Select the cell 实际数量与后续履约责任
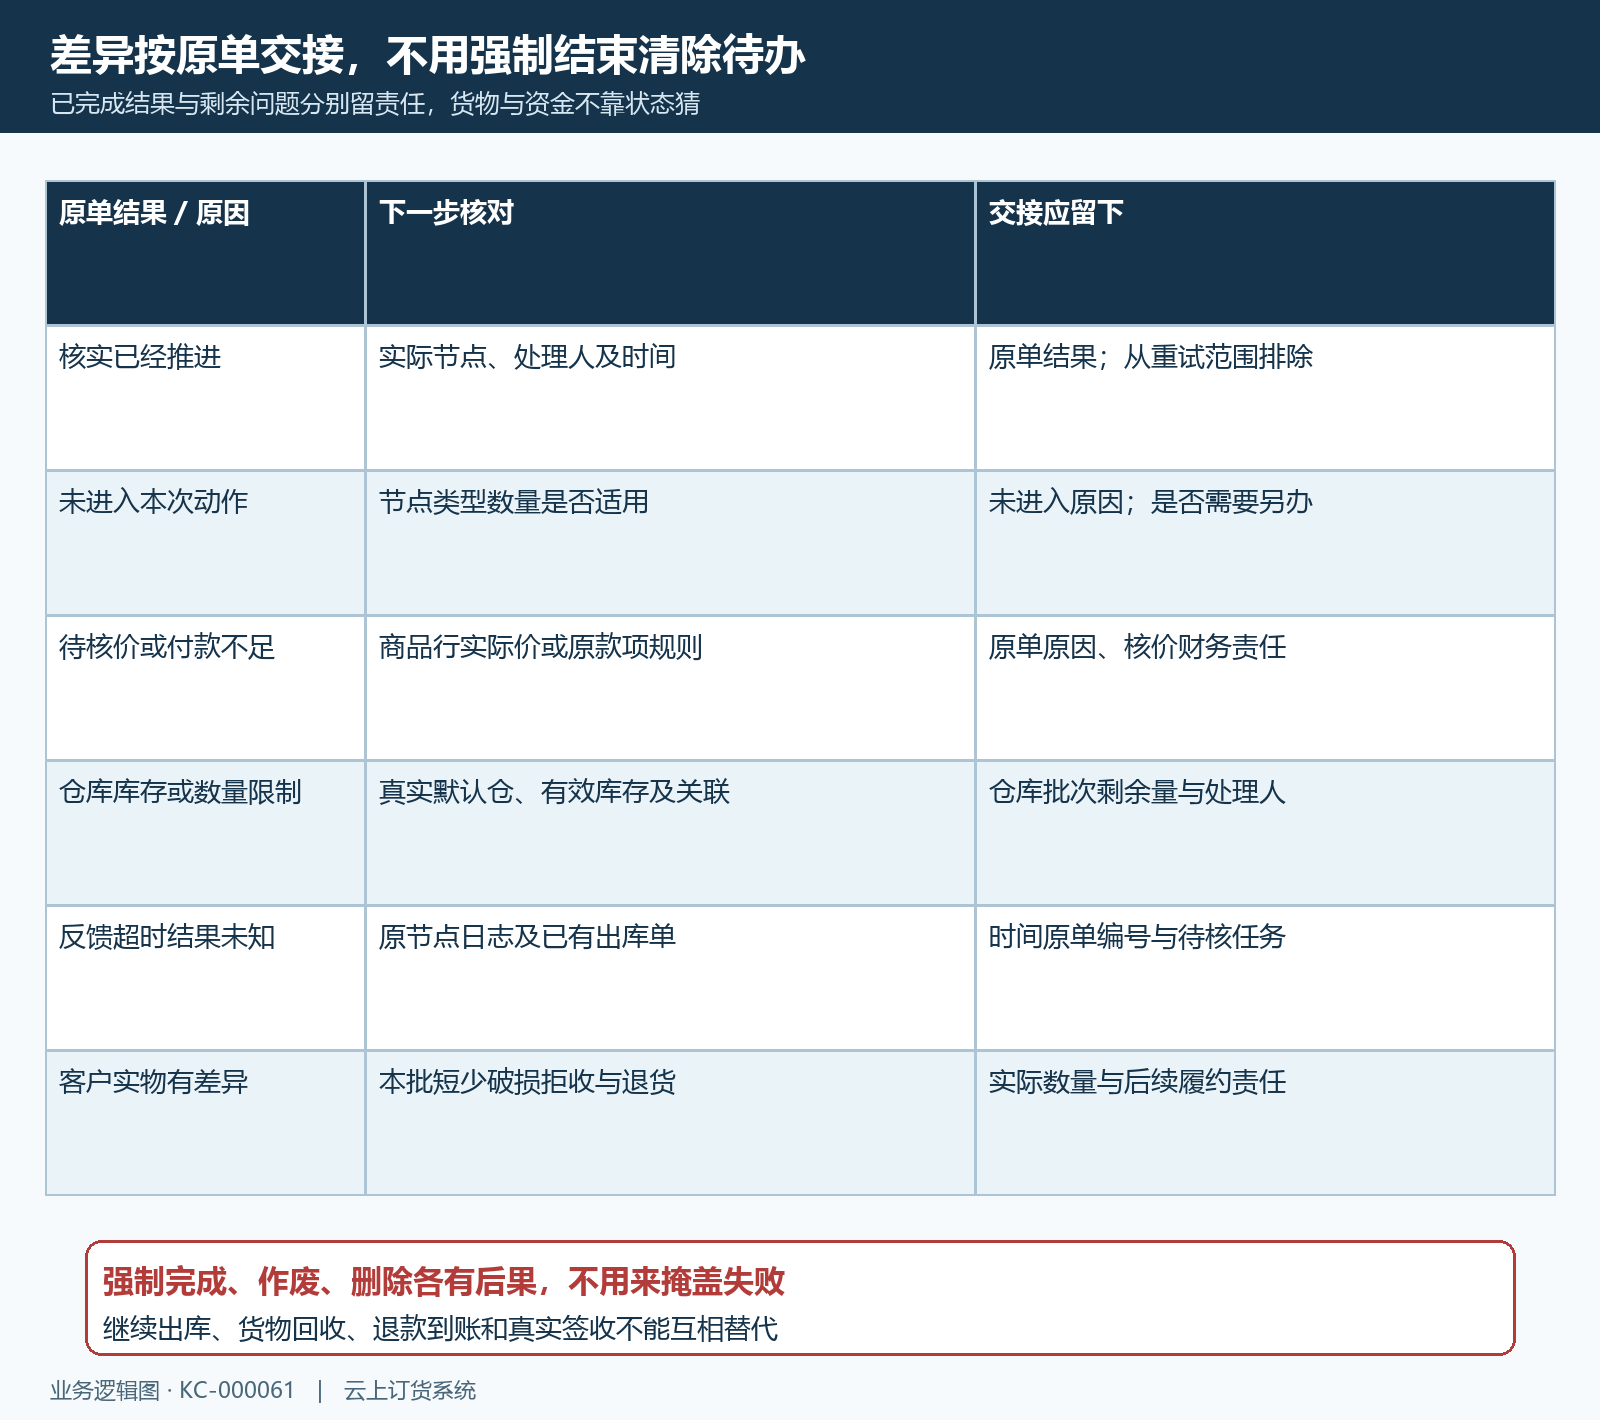The image size is (1600, 1420). [1265, 1123]
